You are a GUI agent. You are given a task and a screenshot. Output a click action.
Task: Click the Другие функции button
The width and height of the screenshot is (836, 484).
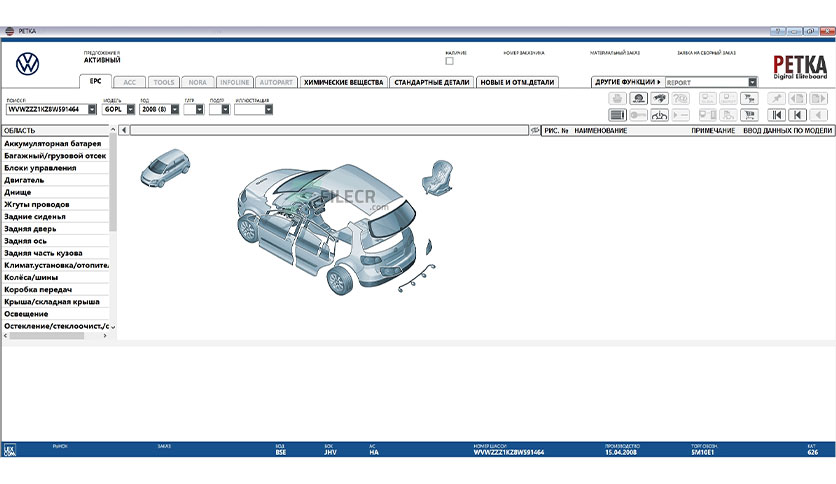(x=626, y=82)
